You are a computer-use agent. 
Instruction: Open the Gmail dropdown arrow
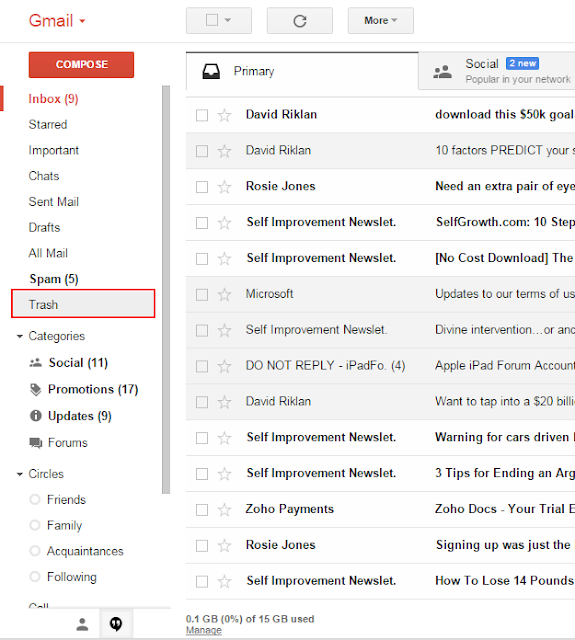click(82, 21)
